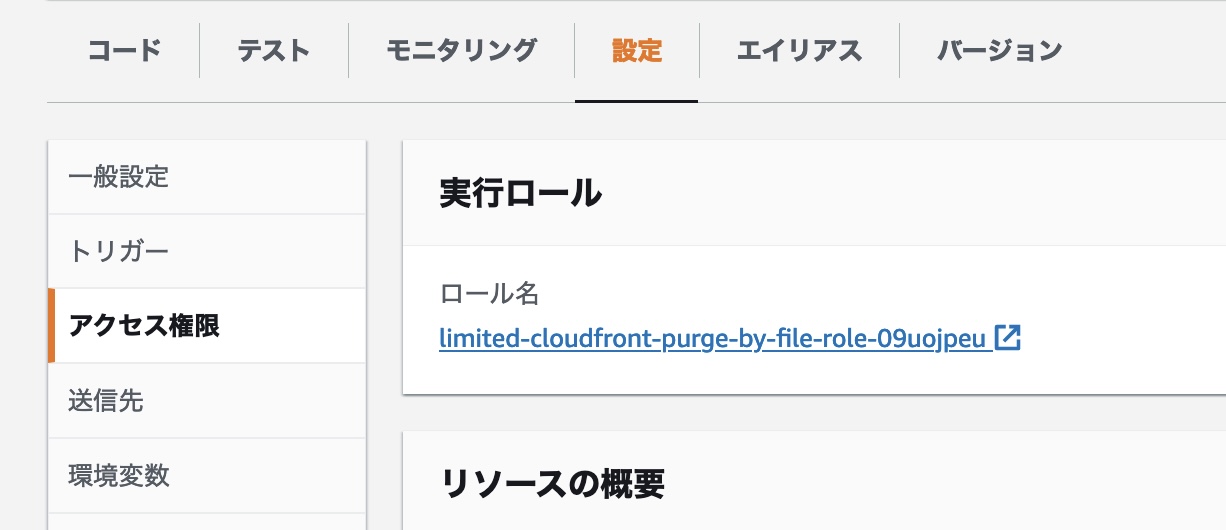Open the テスト tab

click(274, 50)
